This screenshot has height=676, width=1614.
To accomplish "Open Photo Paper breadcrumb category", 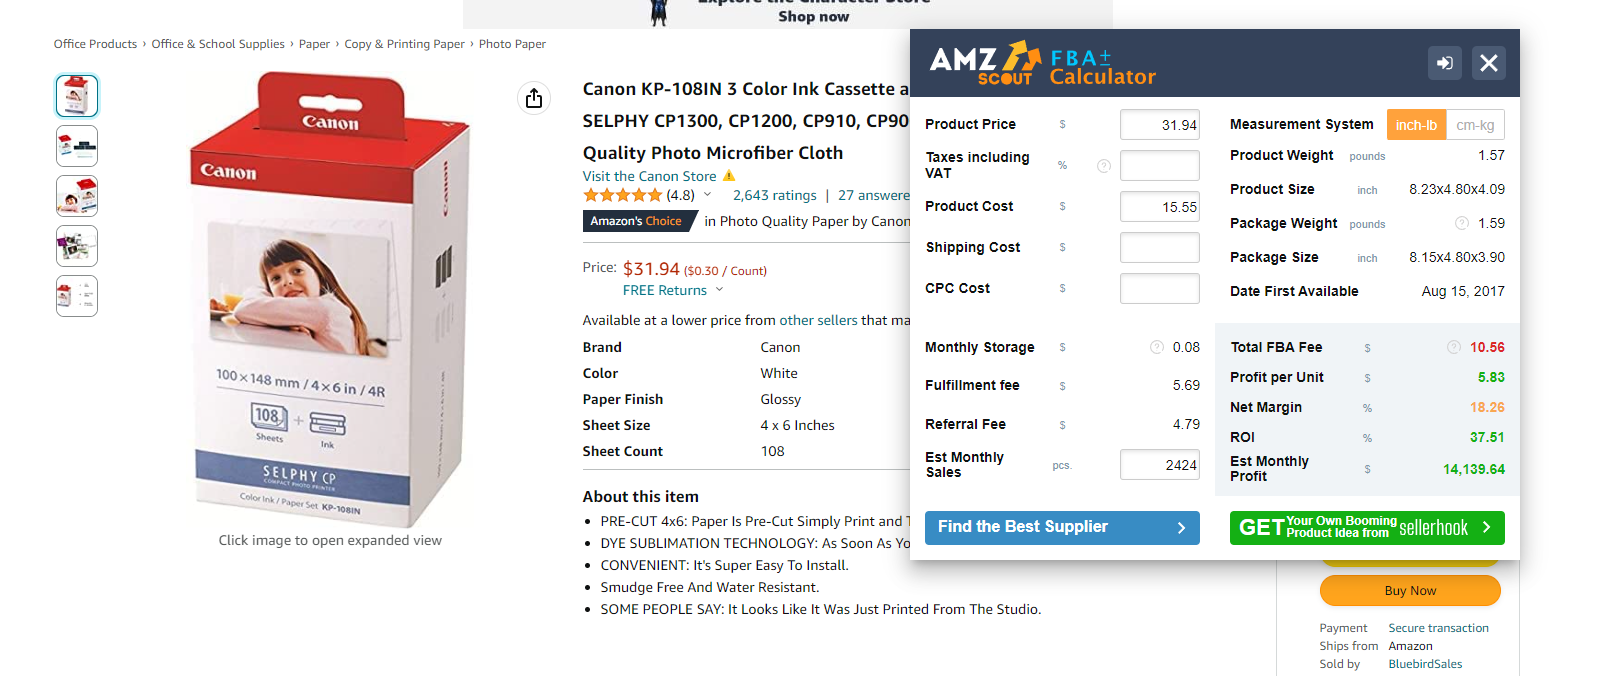I will click(512, 44).
